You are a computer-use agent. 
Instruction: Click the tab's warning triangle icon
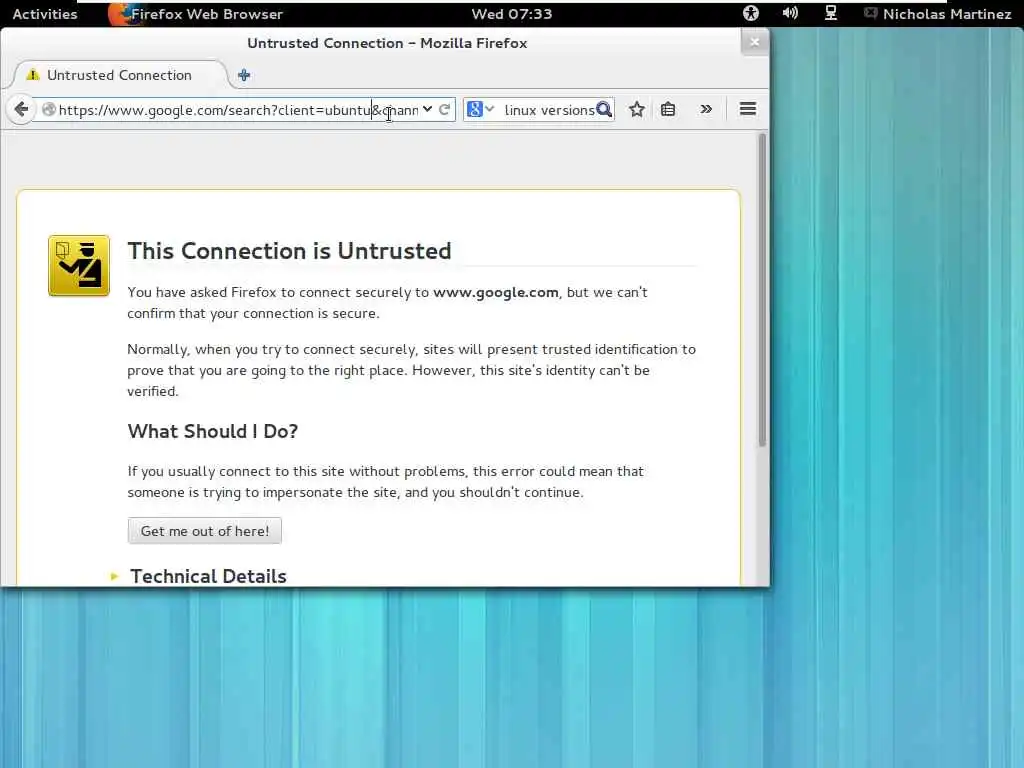click(x=33, y=75)
